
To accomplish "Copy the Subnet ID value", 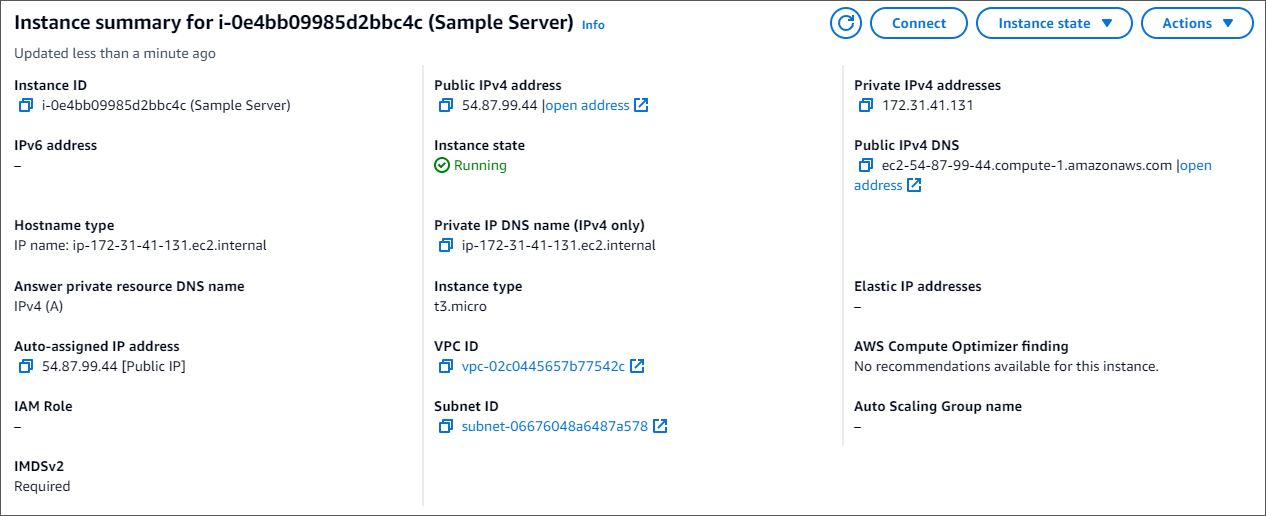I will [x=446, y=426].
